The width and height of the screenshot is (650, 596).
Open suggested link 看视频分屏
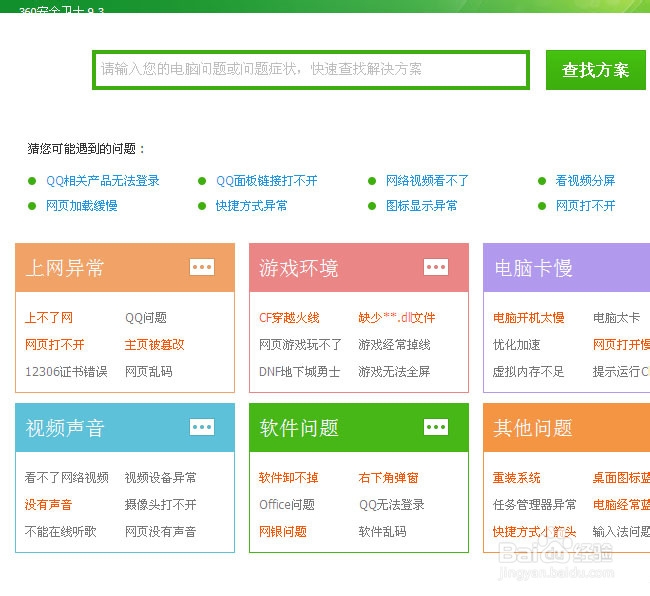[x=585, y=181]
